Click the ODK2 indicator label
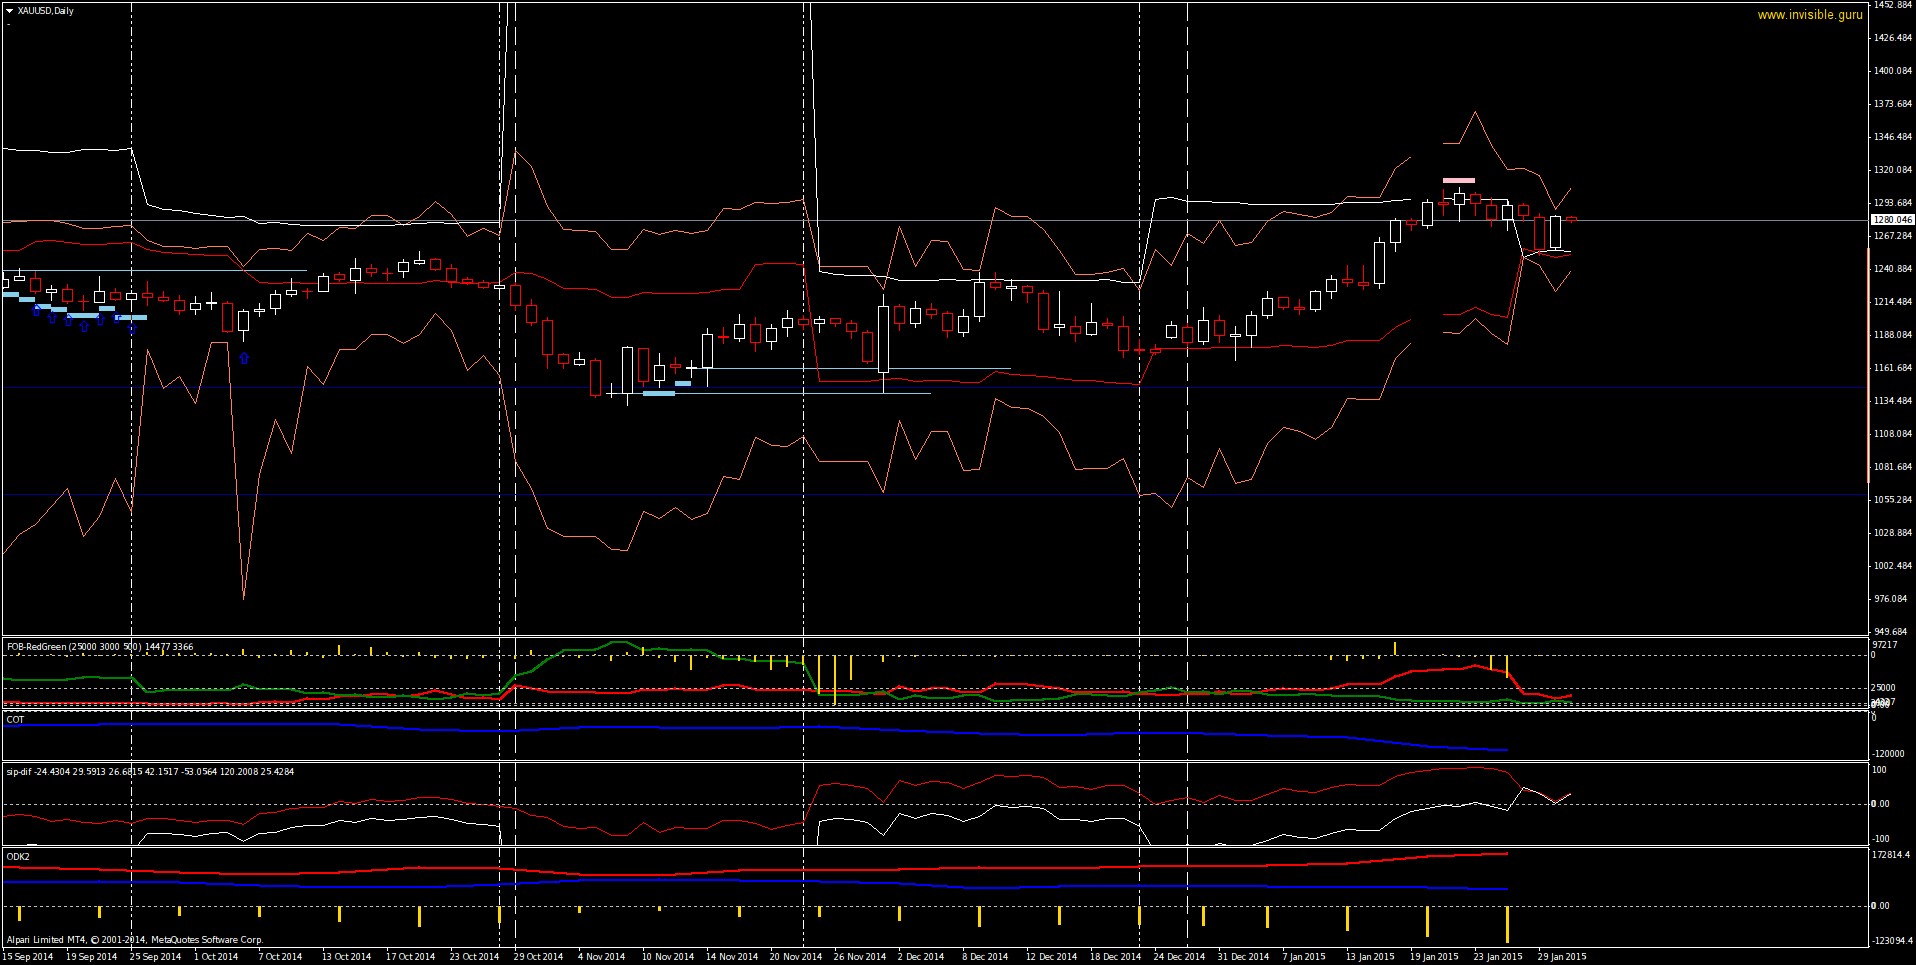 point(18,857)
